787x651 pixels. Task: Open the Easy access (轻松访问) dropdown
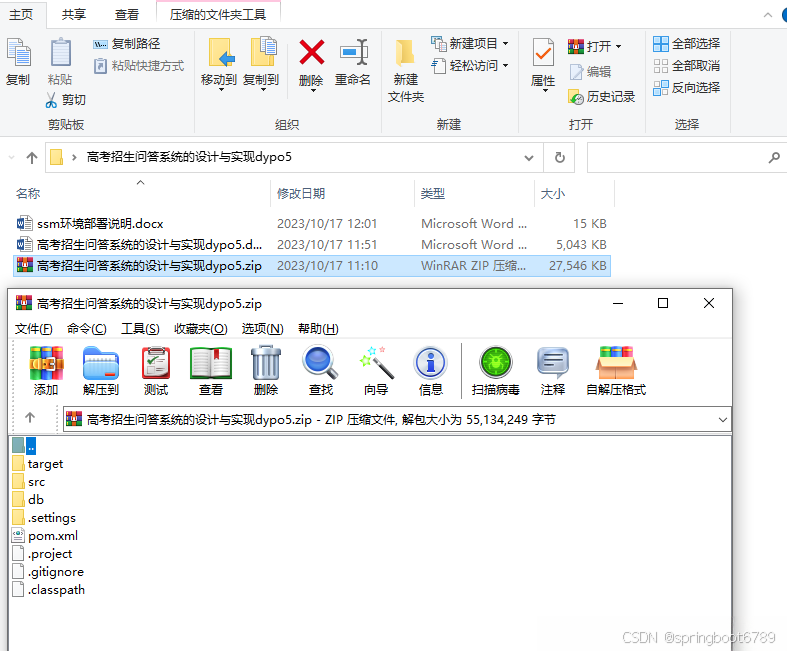[505, 66]
